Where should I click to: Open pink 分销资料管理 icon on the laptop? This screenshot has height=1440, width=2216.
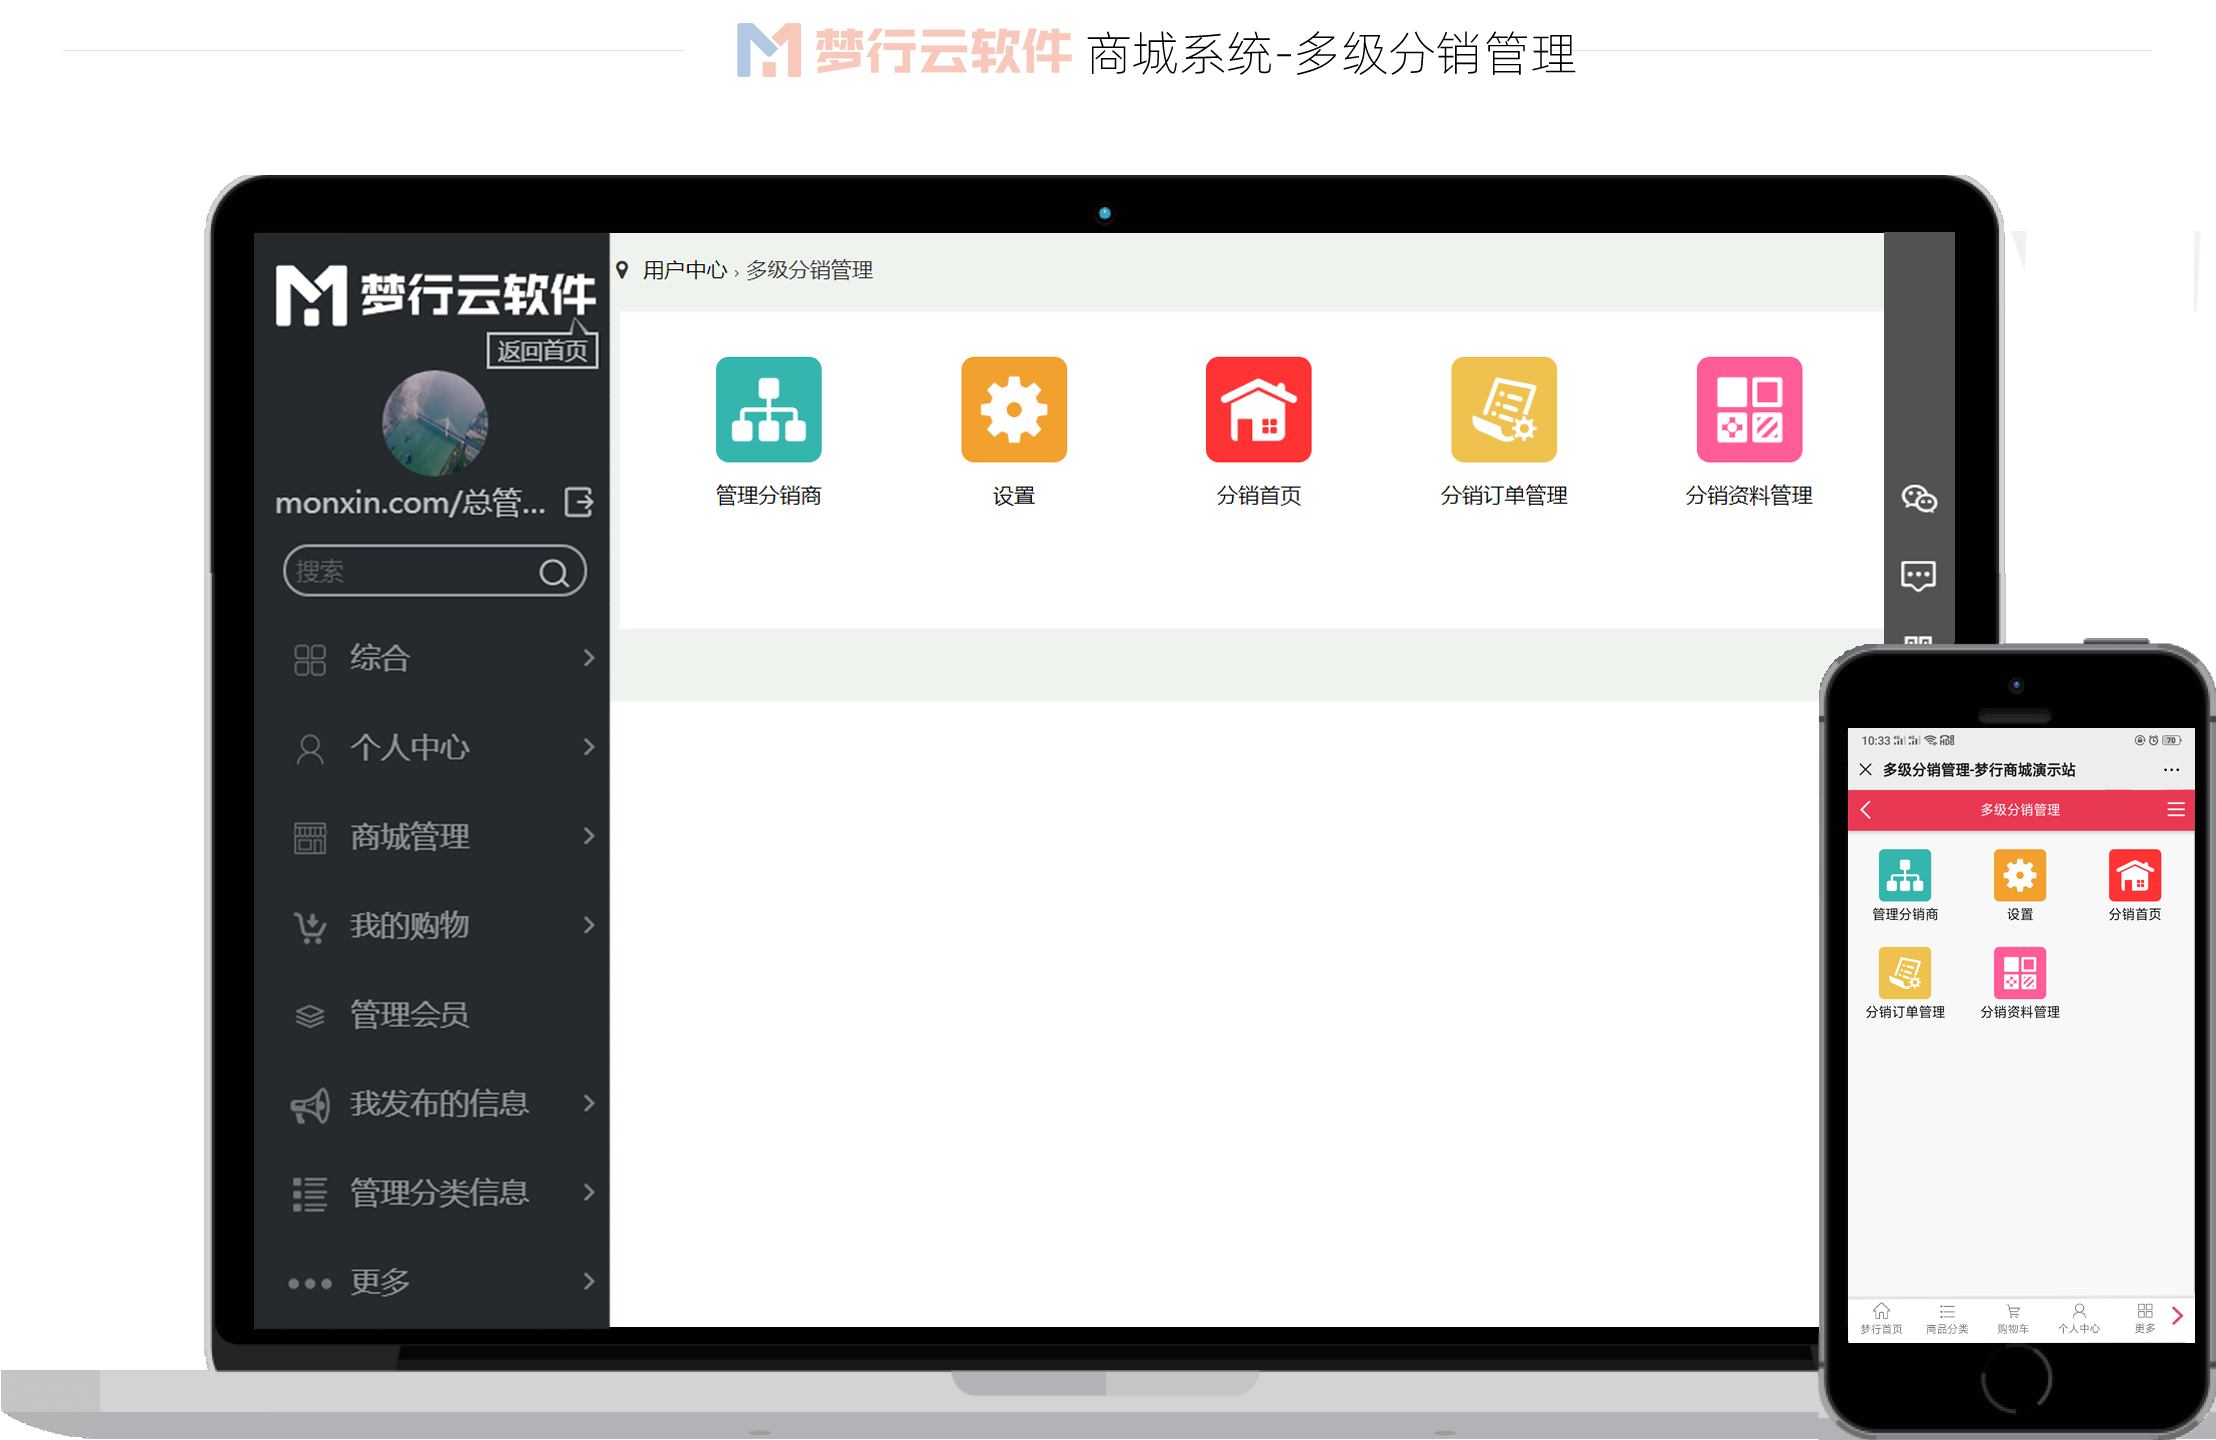[1749, 409]
